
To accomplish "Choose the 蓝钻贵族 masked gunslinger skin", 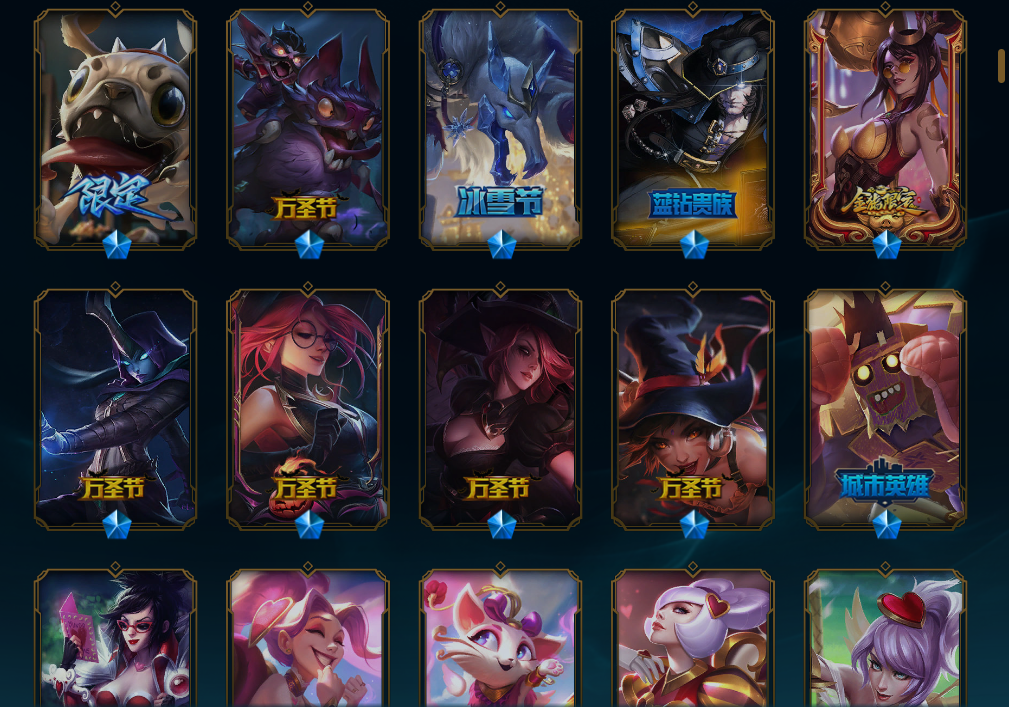I will (x=692, y=129).
